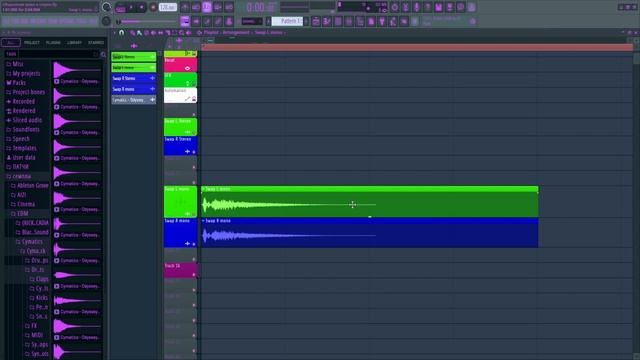This screenshot has height=360, width=640.
Task: Switch to the LIBRARY browser tab
Action: point(74,42)
